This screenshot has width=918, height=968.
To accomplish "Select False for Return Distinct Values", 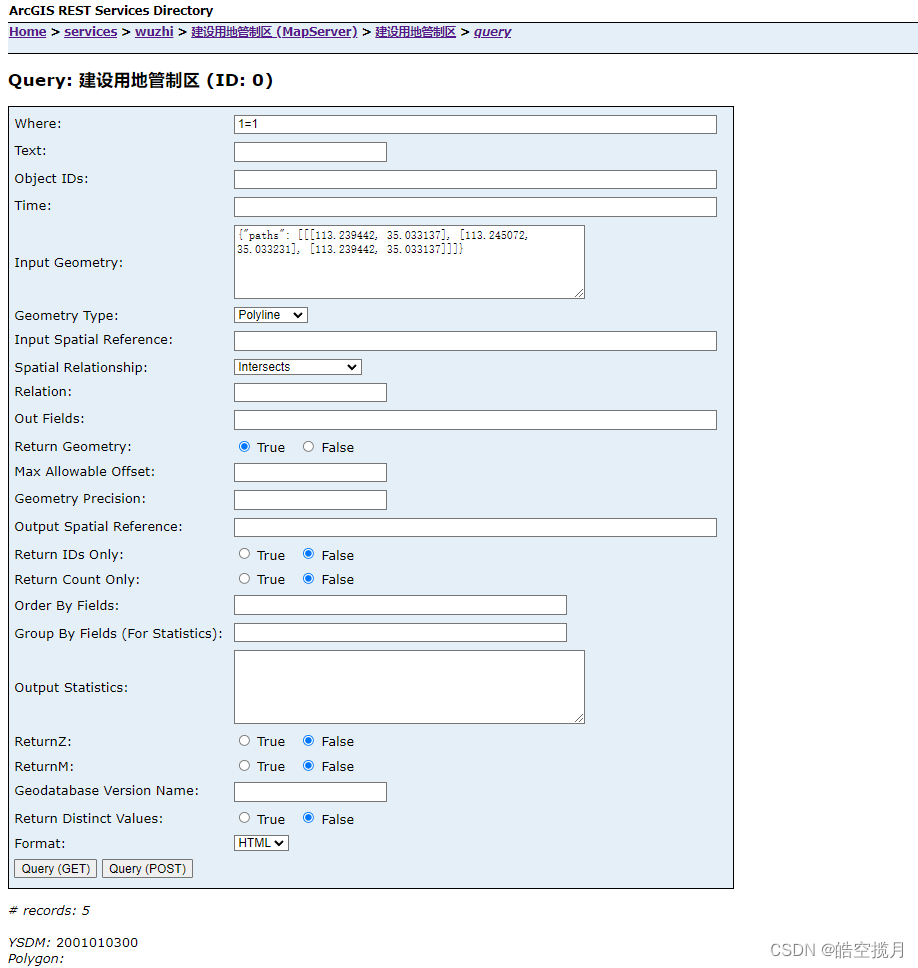I will coord(308,817).
